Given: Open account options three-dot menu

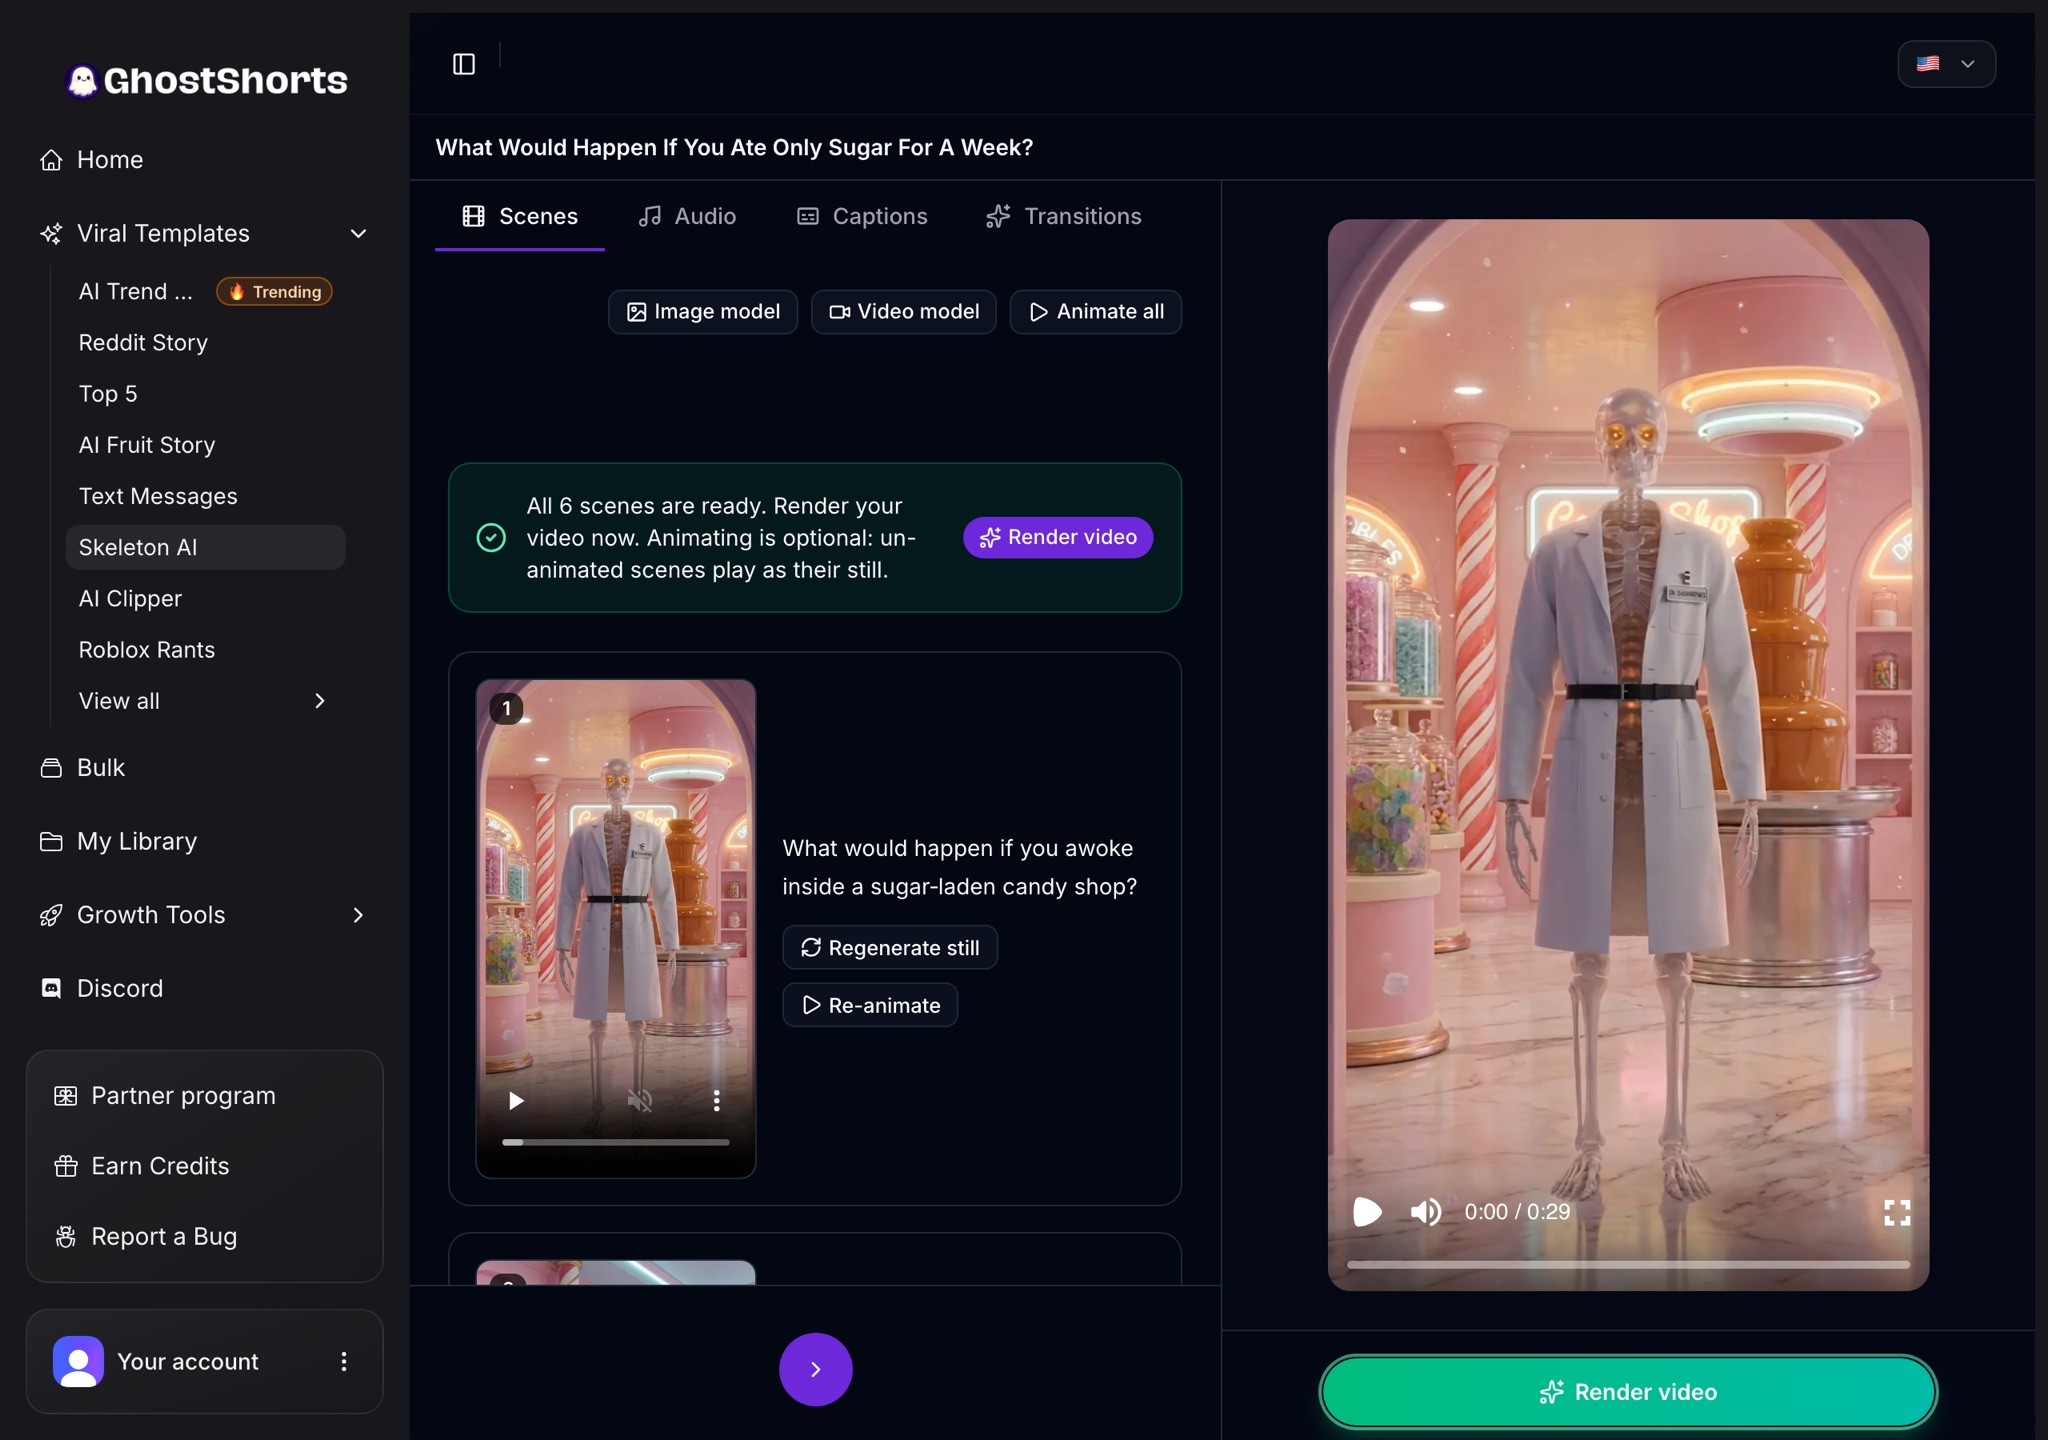Looking at the screenshot, I should [344, 1362].
